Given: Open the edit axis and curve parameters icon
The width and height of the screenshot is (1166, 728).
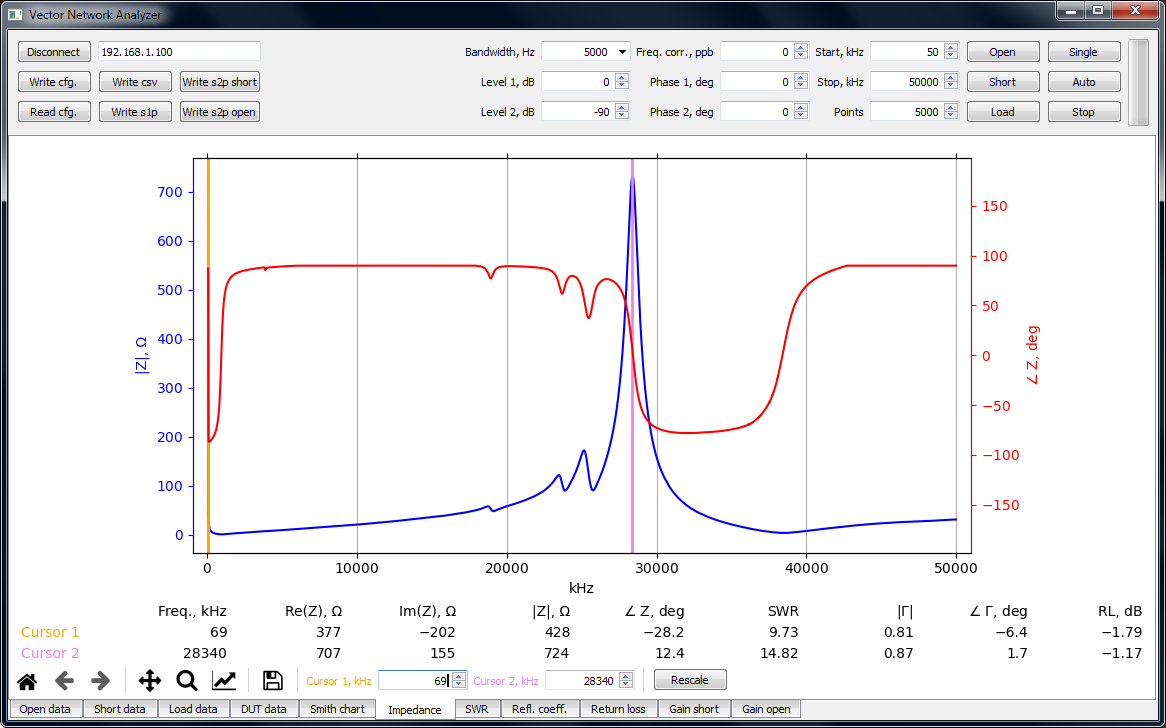Looking at the screenshot, I should (x=225, y=681).
